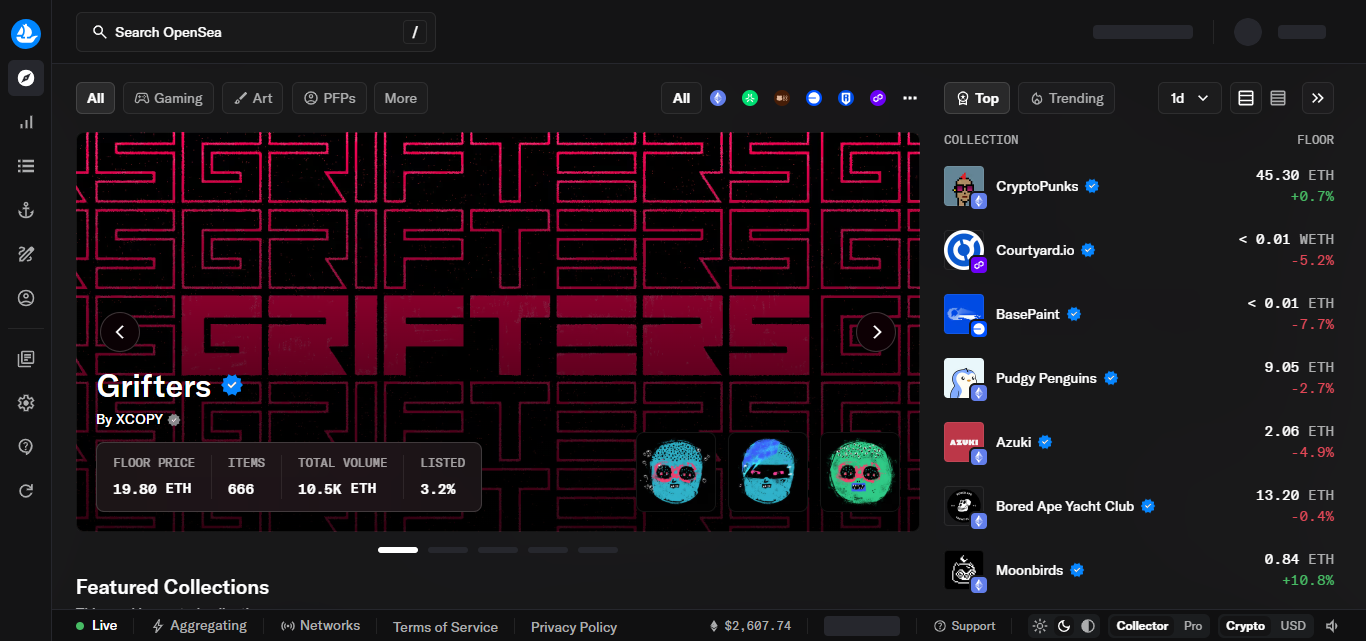
Task: Collapse the rankings panel with double chevron
Action: (1318, 98)
